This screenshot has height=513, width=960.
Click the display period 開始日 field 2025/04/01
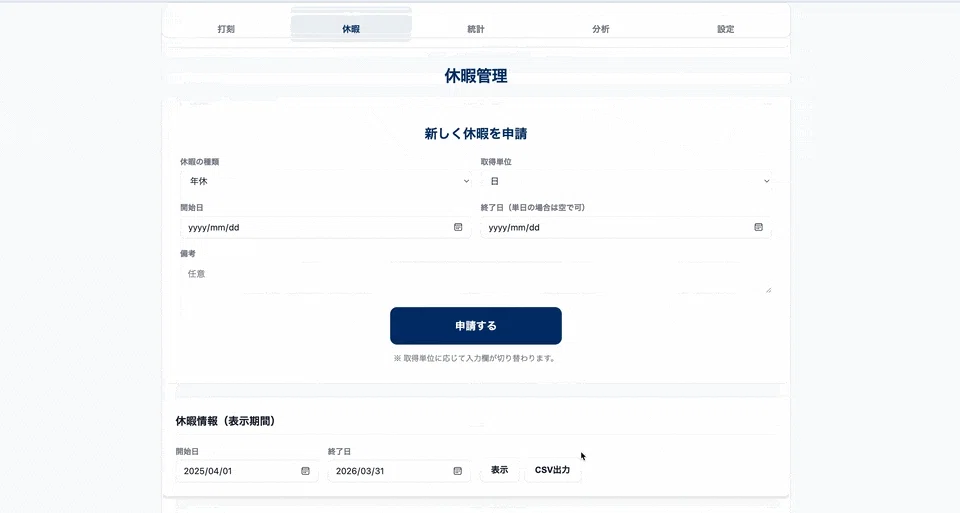[247, 471]
